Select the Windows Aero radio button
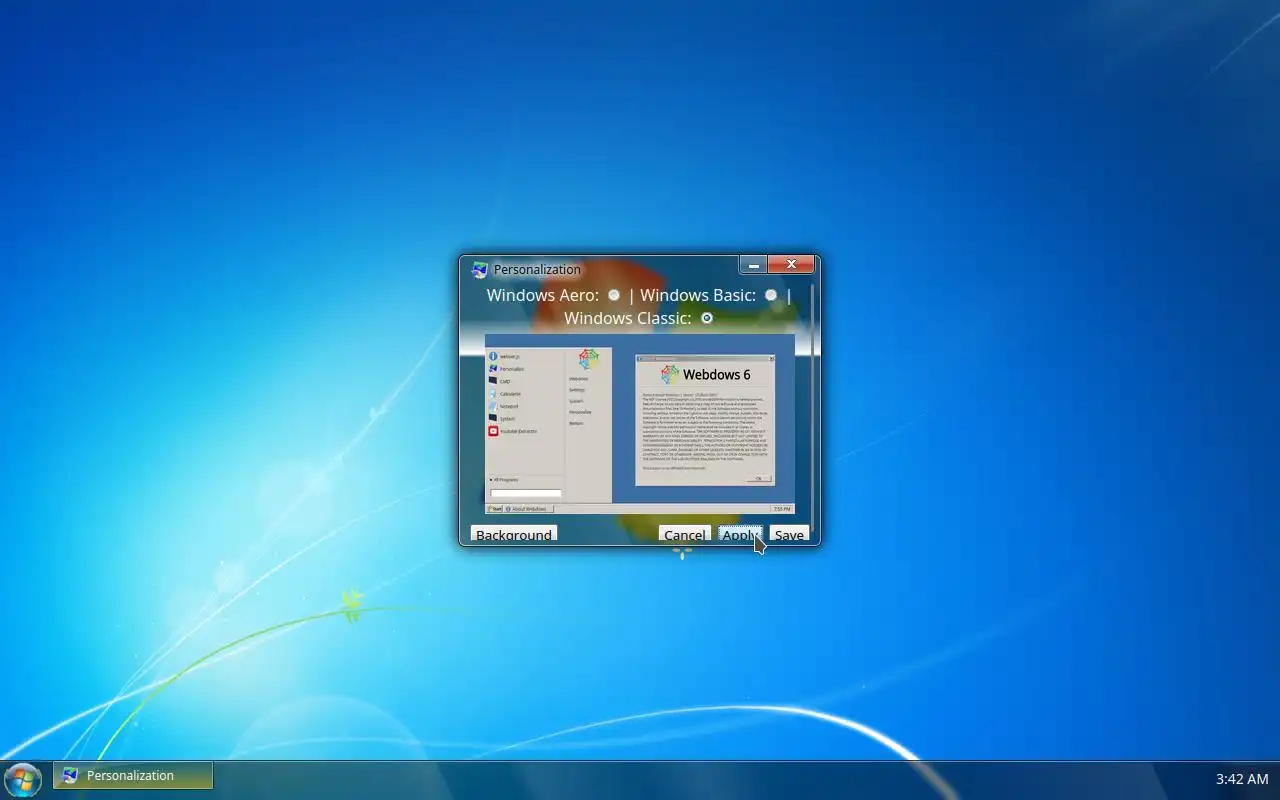Screen dimensions: 1280x800 (614, 295)
